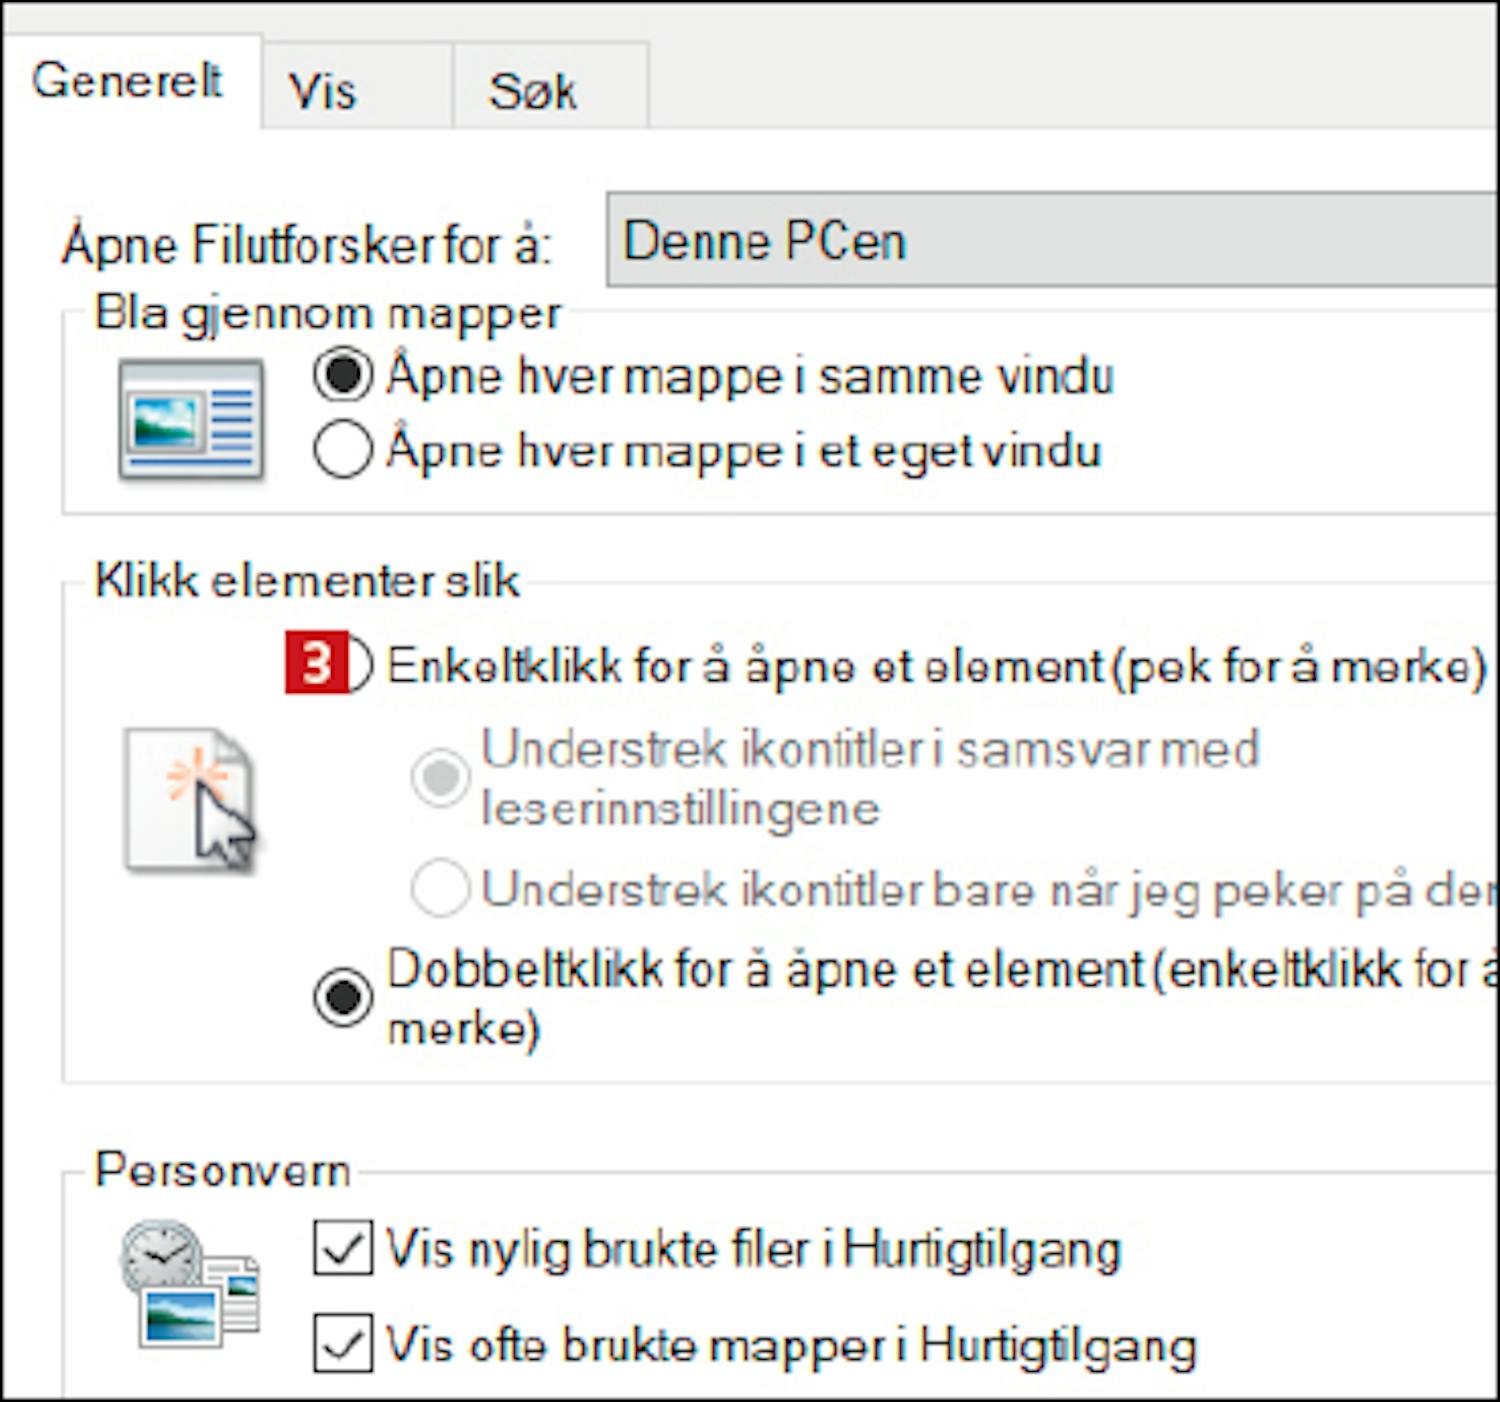Screen dimensions: 1500x1402
Task: Open the 'Denne PCen' dropdown
Action: tap(1050, 241)
